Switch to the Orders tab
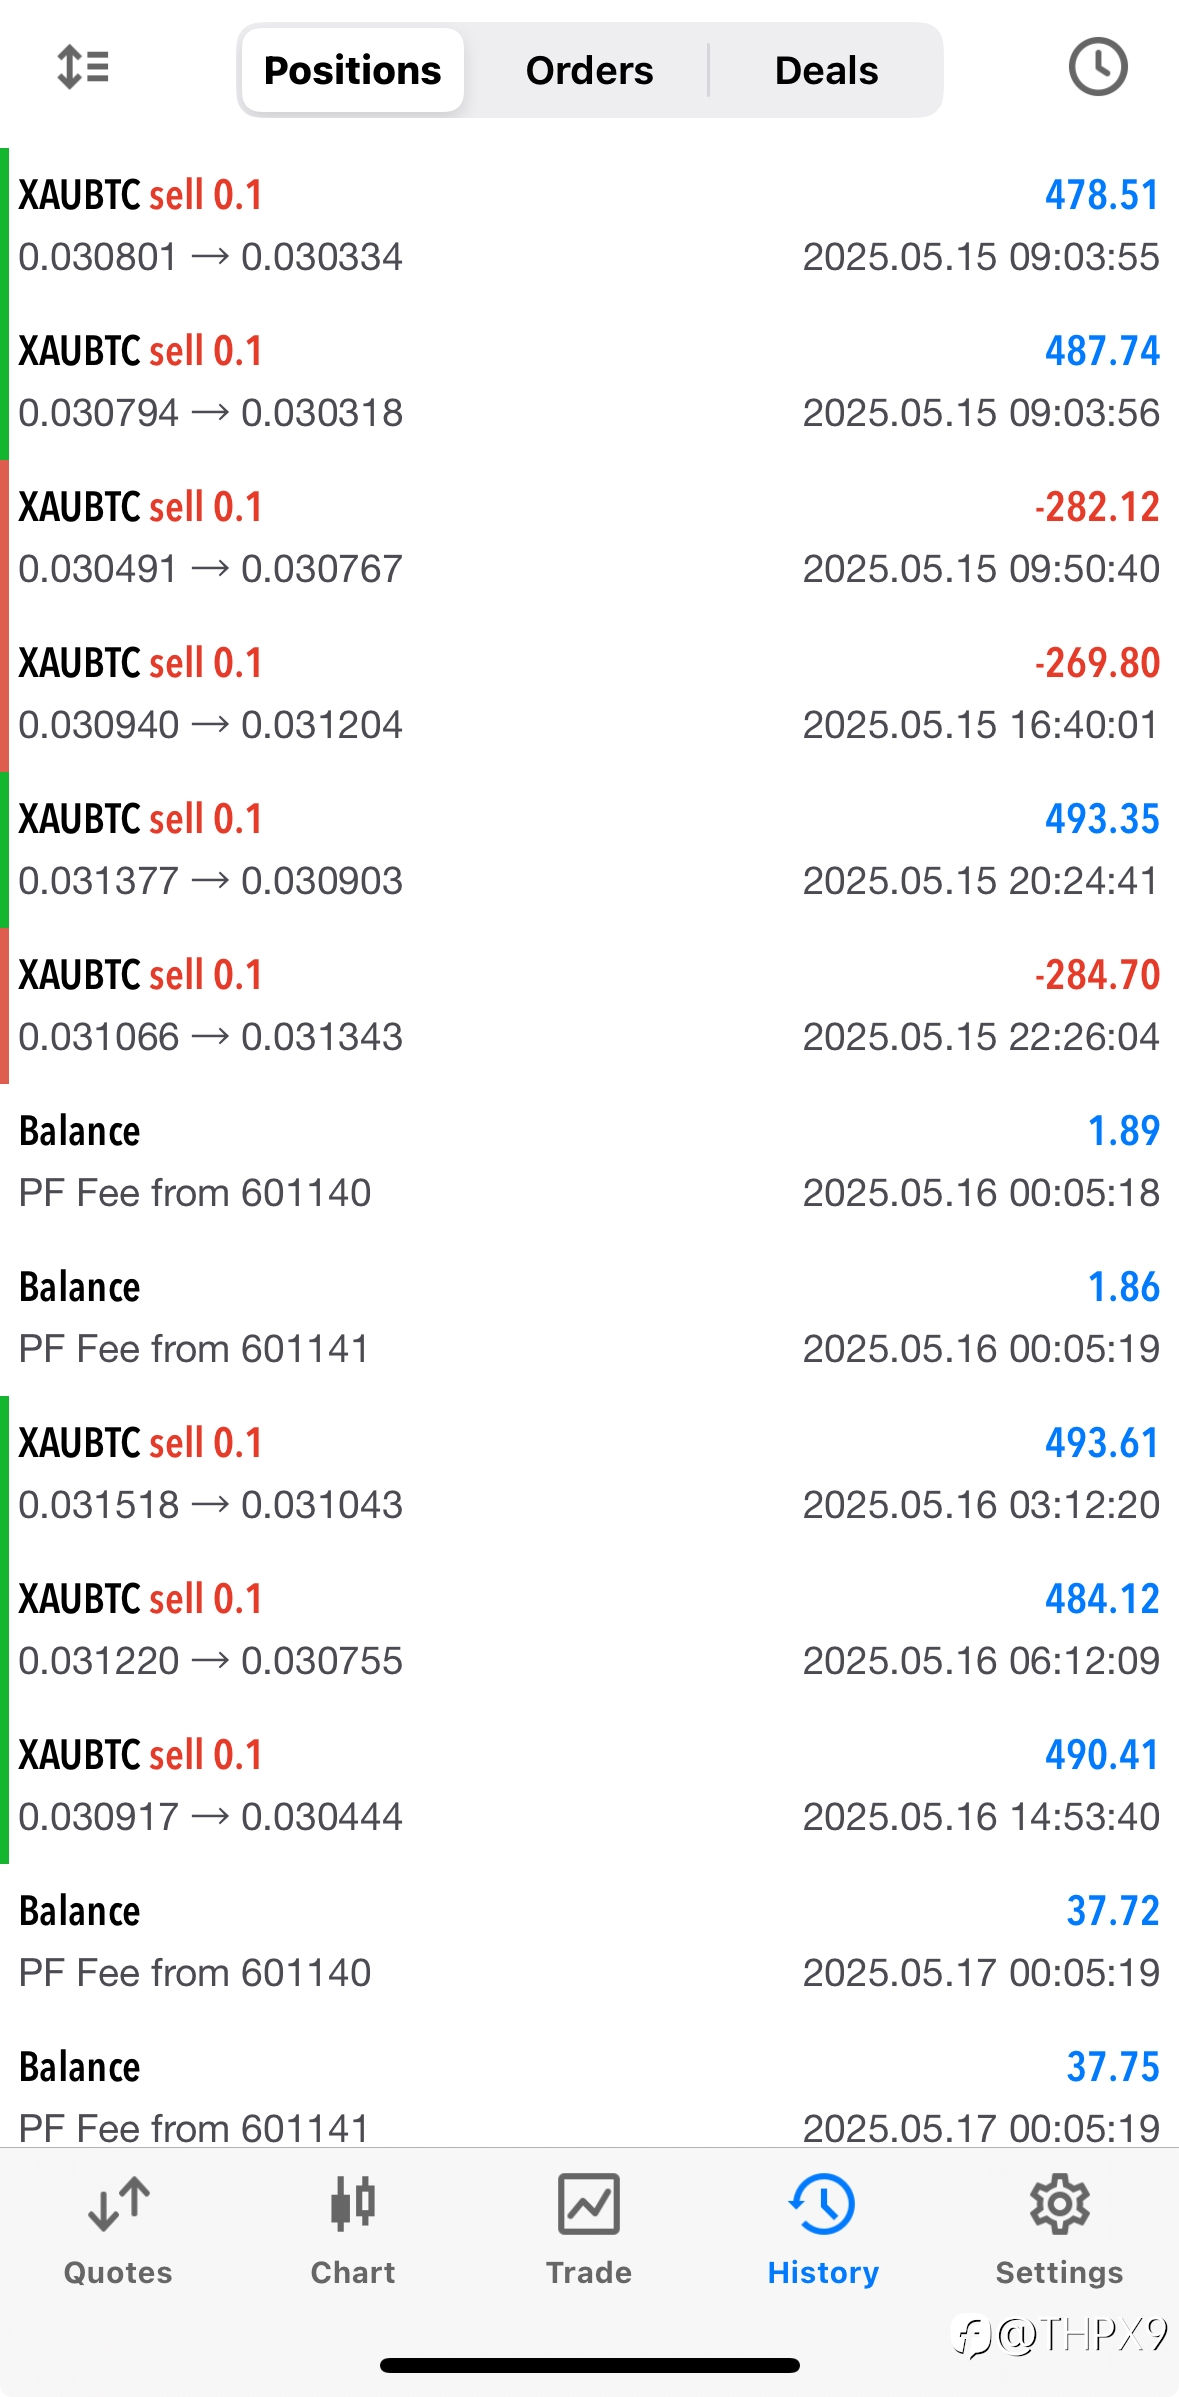Screen dimensions: 1179x2397 589,70
